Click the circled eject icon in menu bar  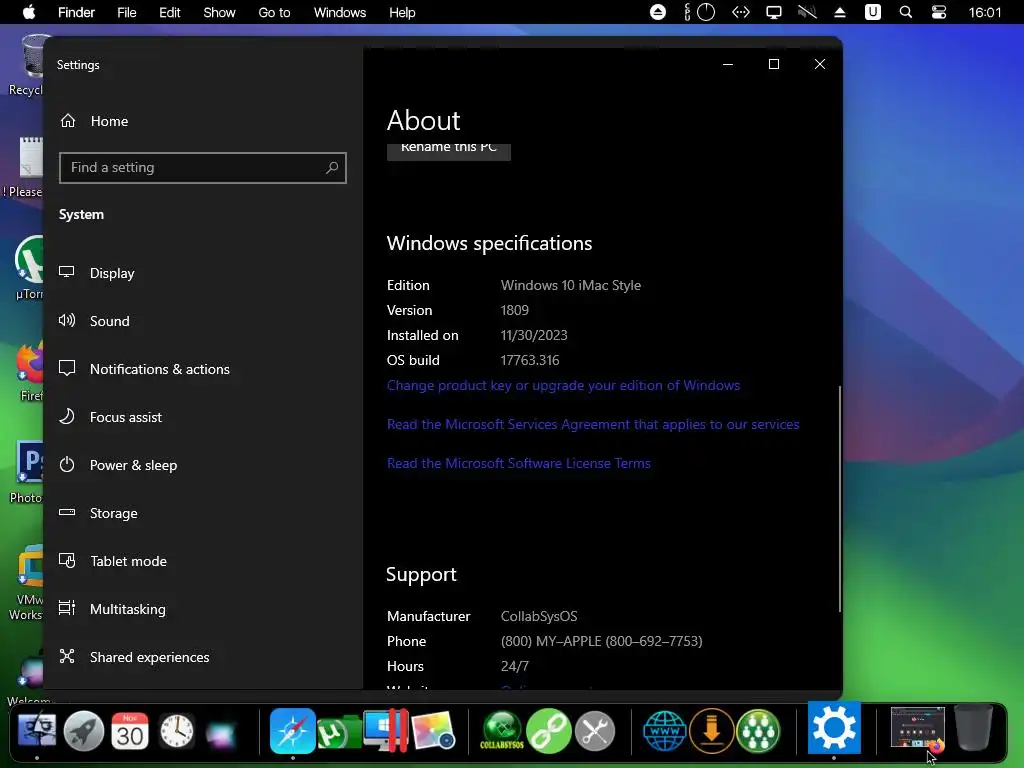click(658, 12)
